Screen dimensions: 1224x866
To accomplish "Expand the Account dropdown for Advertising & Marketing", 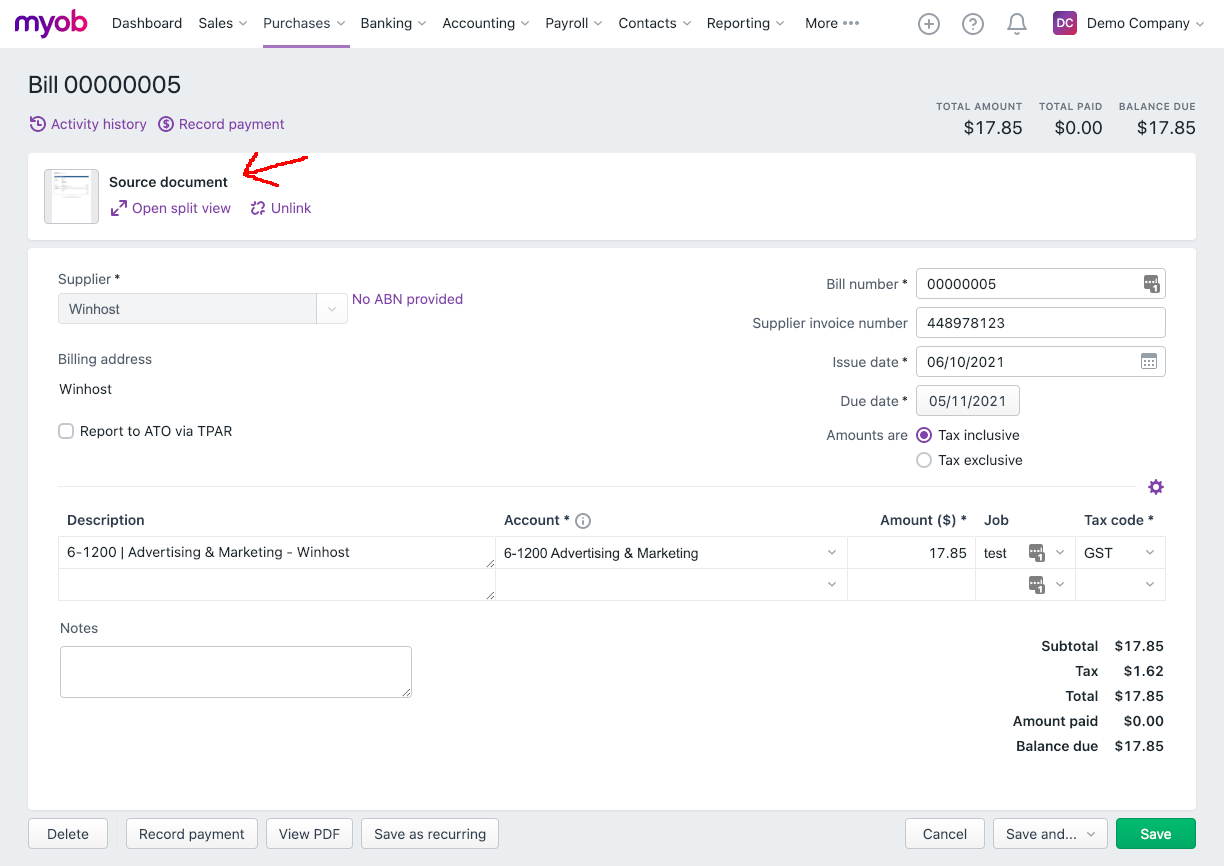I will tap(831, 552).
